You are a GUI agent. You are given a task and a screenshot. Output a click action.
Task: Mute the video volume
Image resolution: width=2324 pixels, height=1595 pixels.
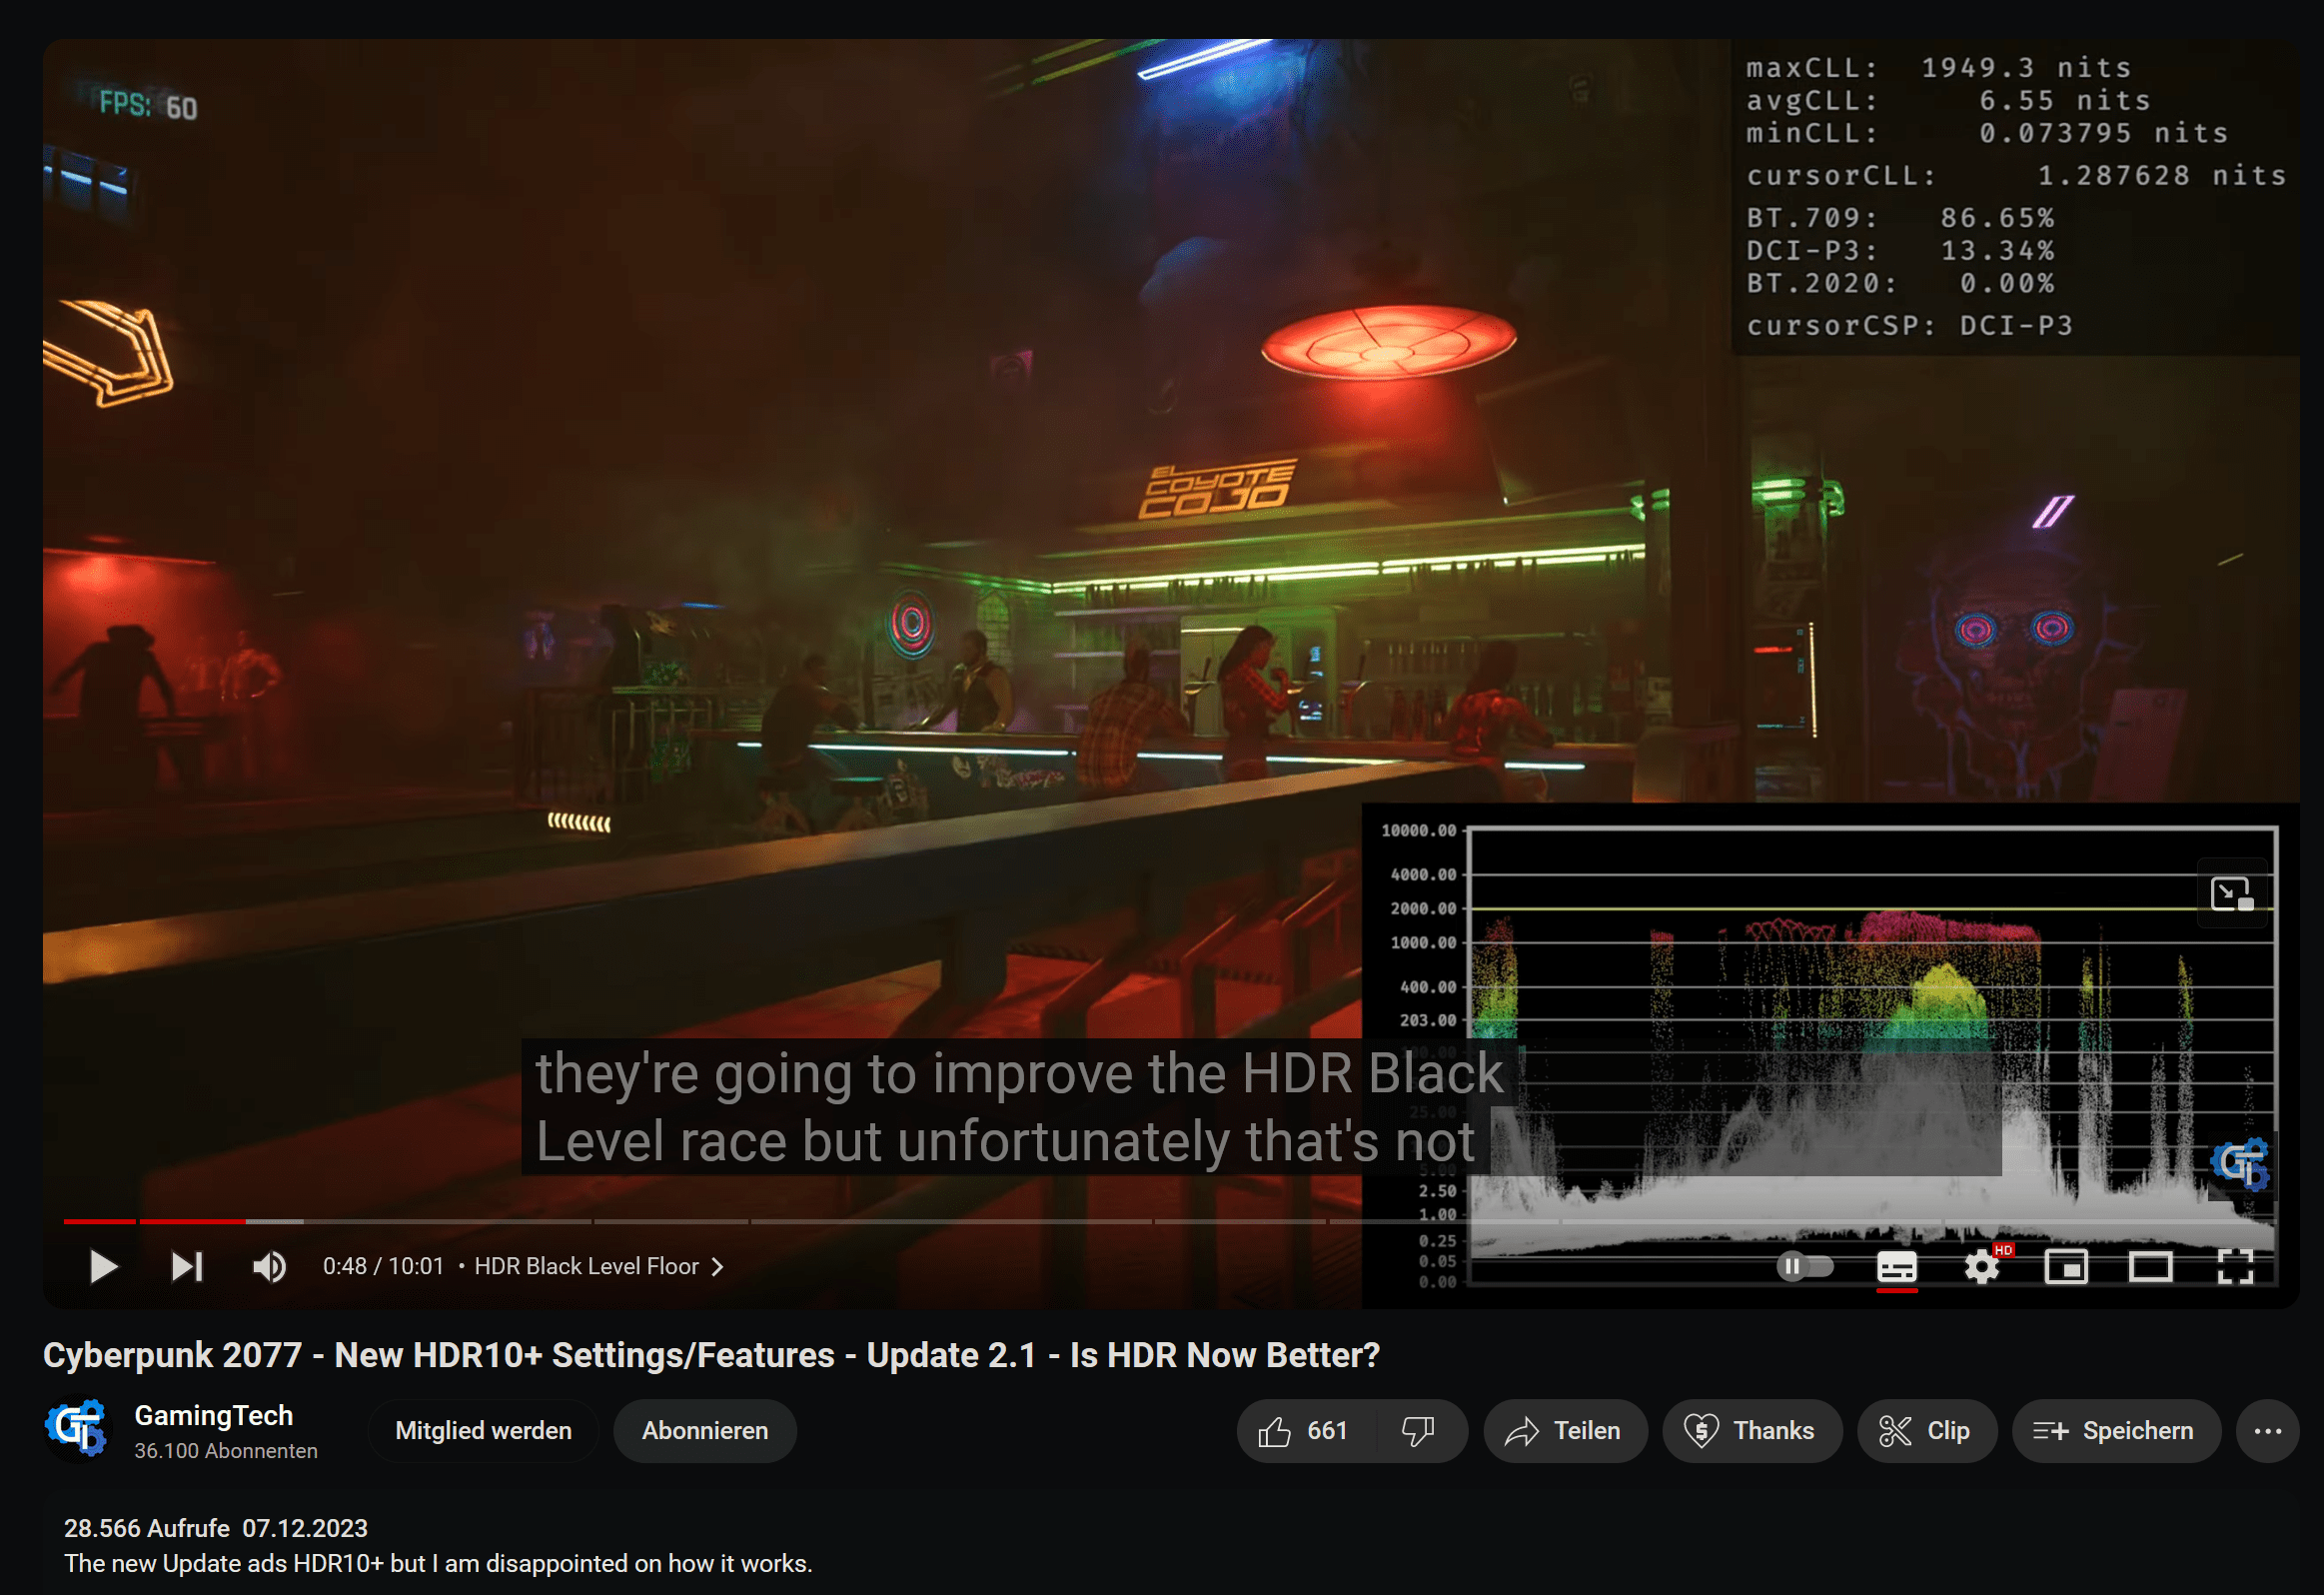click(x=269, y=1266)
